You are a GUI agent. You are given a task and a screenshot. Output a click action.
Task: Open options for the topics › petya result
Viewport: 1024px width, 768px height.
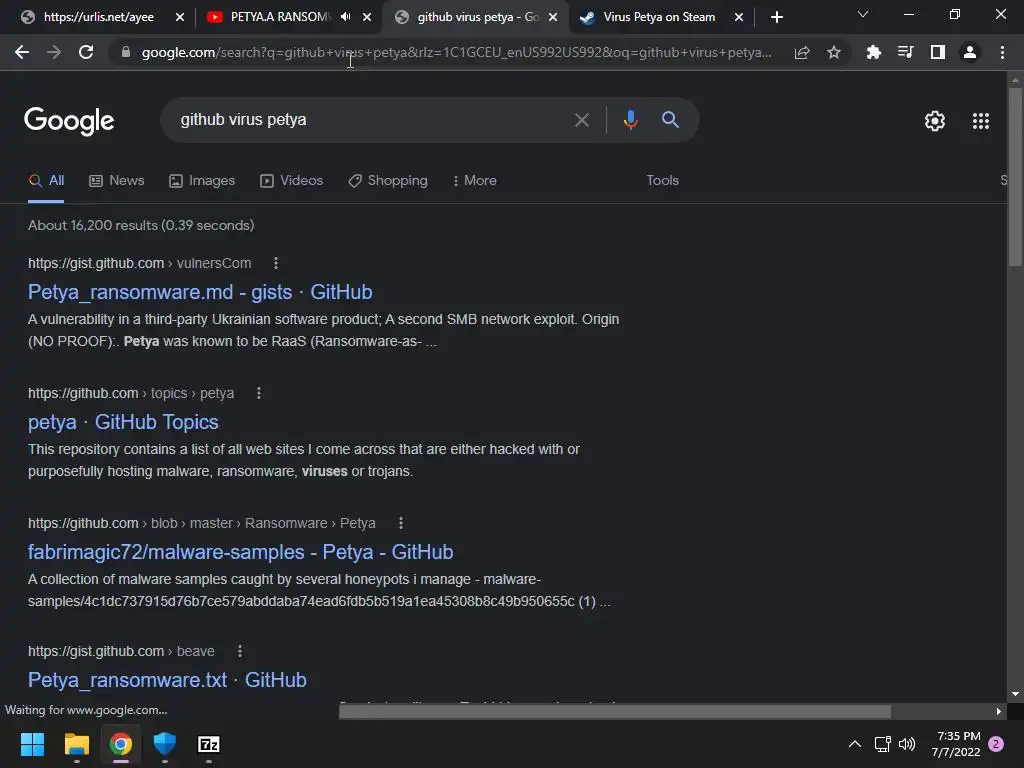(x=259, y=393)
